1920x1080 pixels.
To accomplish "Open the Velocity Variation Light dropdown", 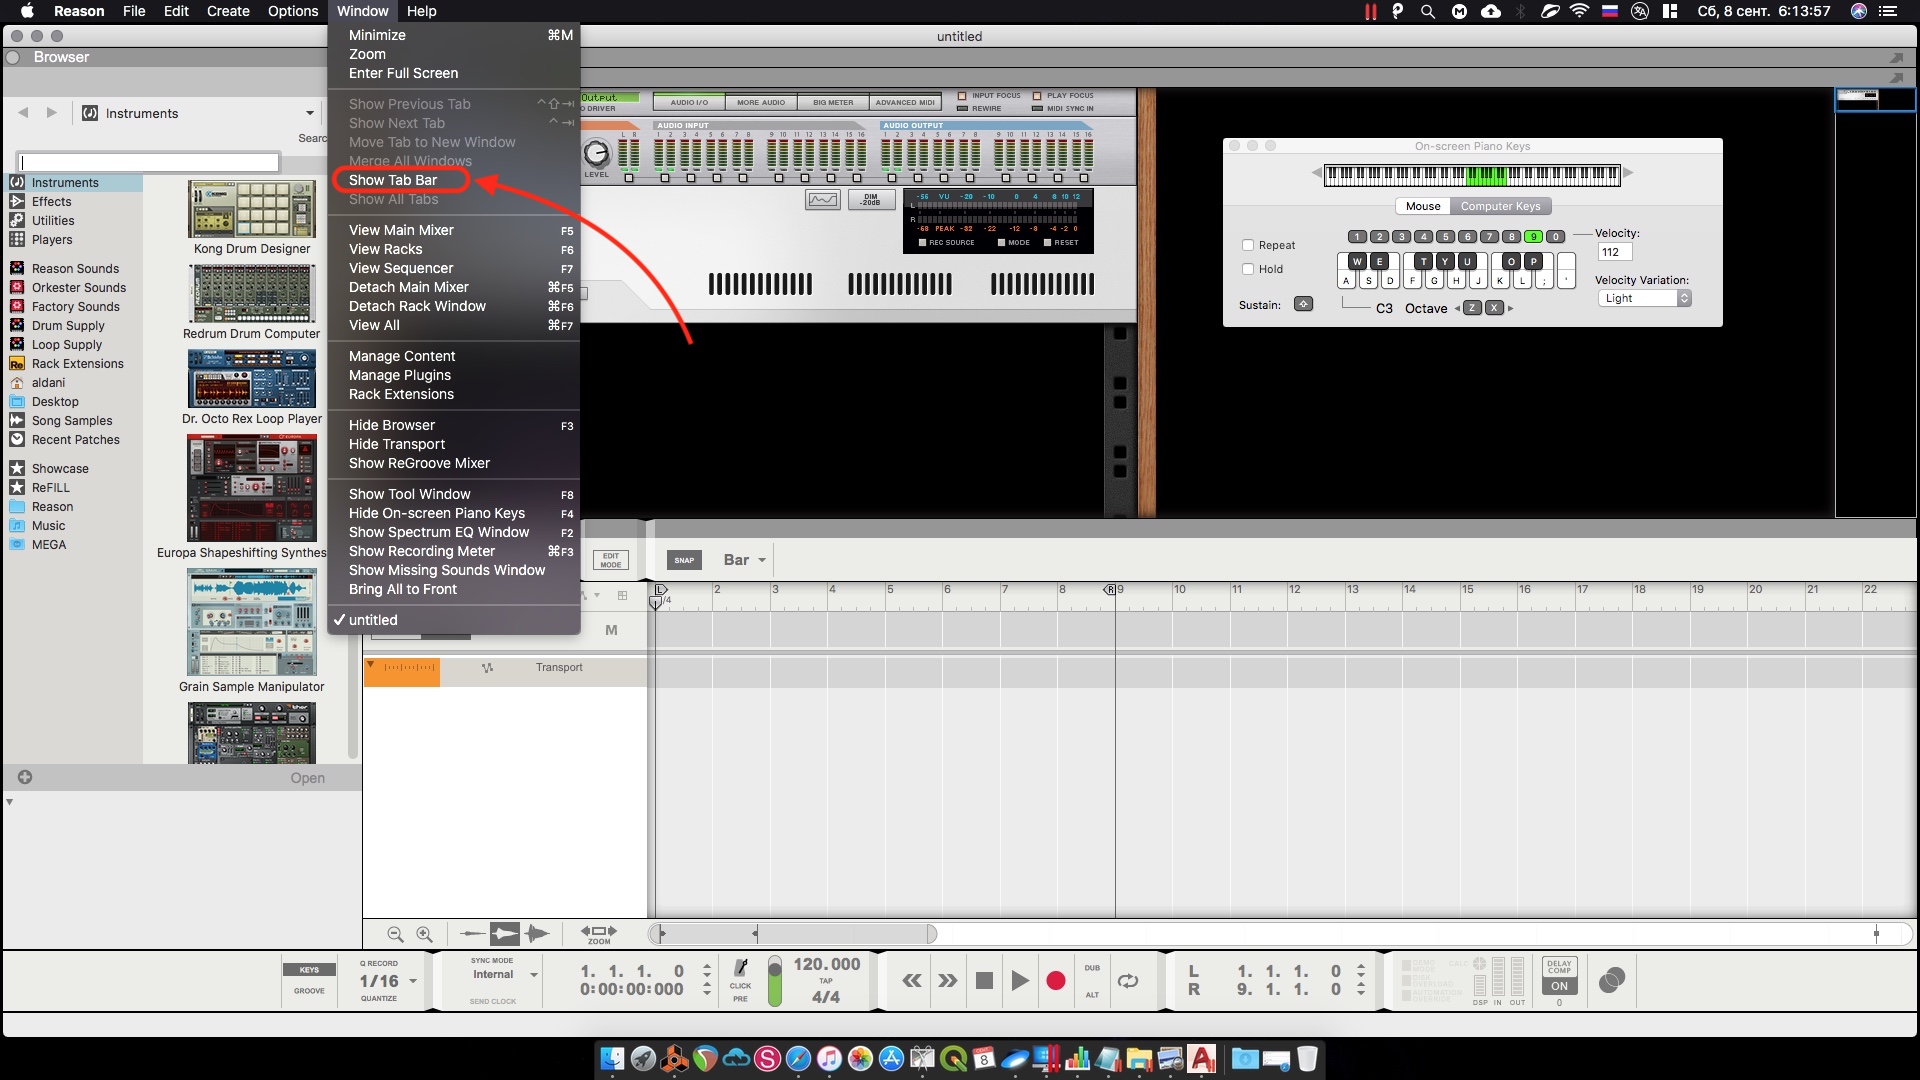I will 1643,298.
